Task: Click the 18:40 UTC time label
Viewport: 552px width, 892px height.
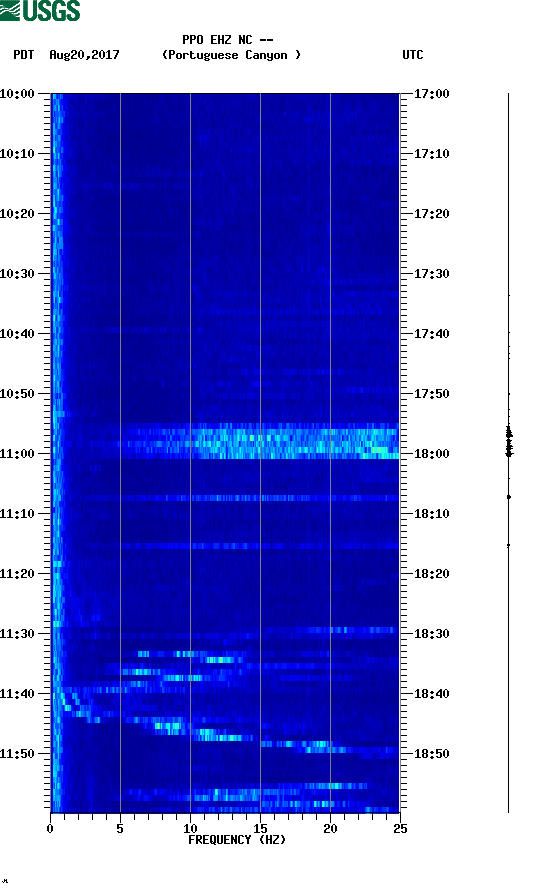Action: click(431, 694)
